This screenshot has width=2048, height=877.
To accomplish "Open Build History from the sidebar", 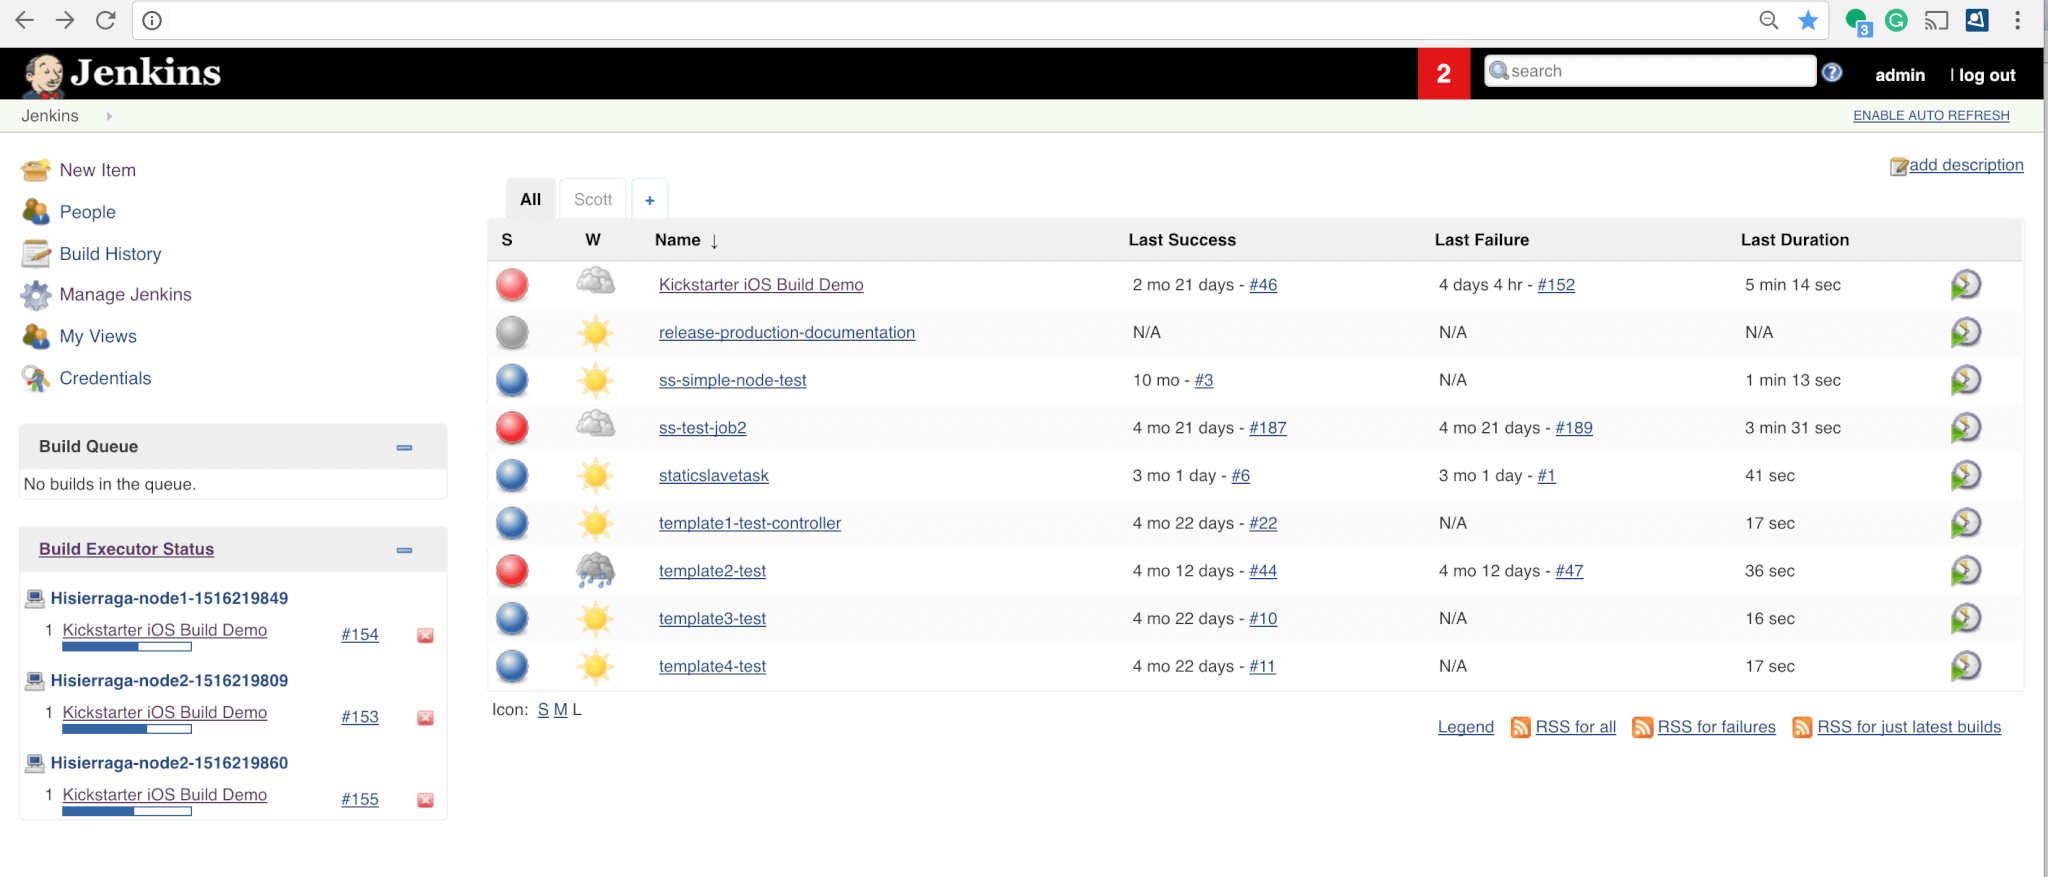I will [110, 254].
